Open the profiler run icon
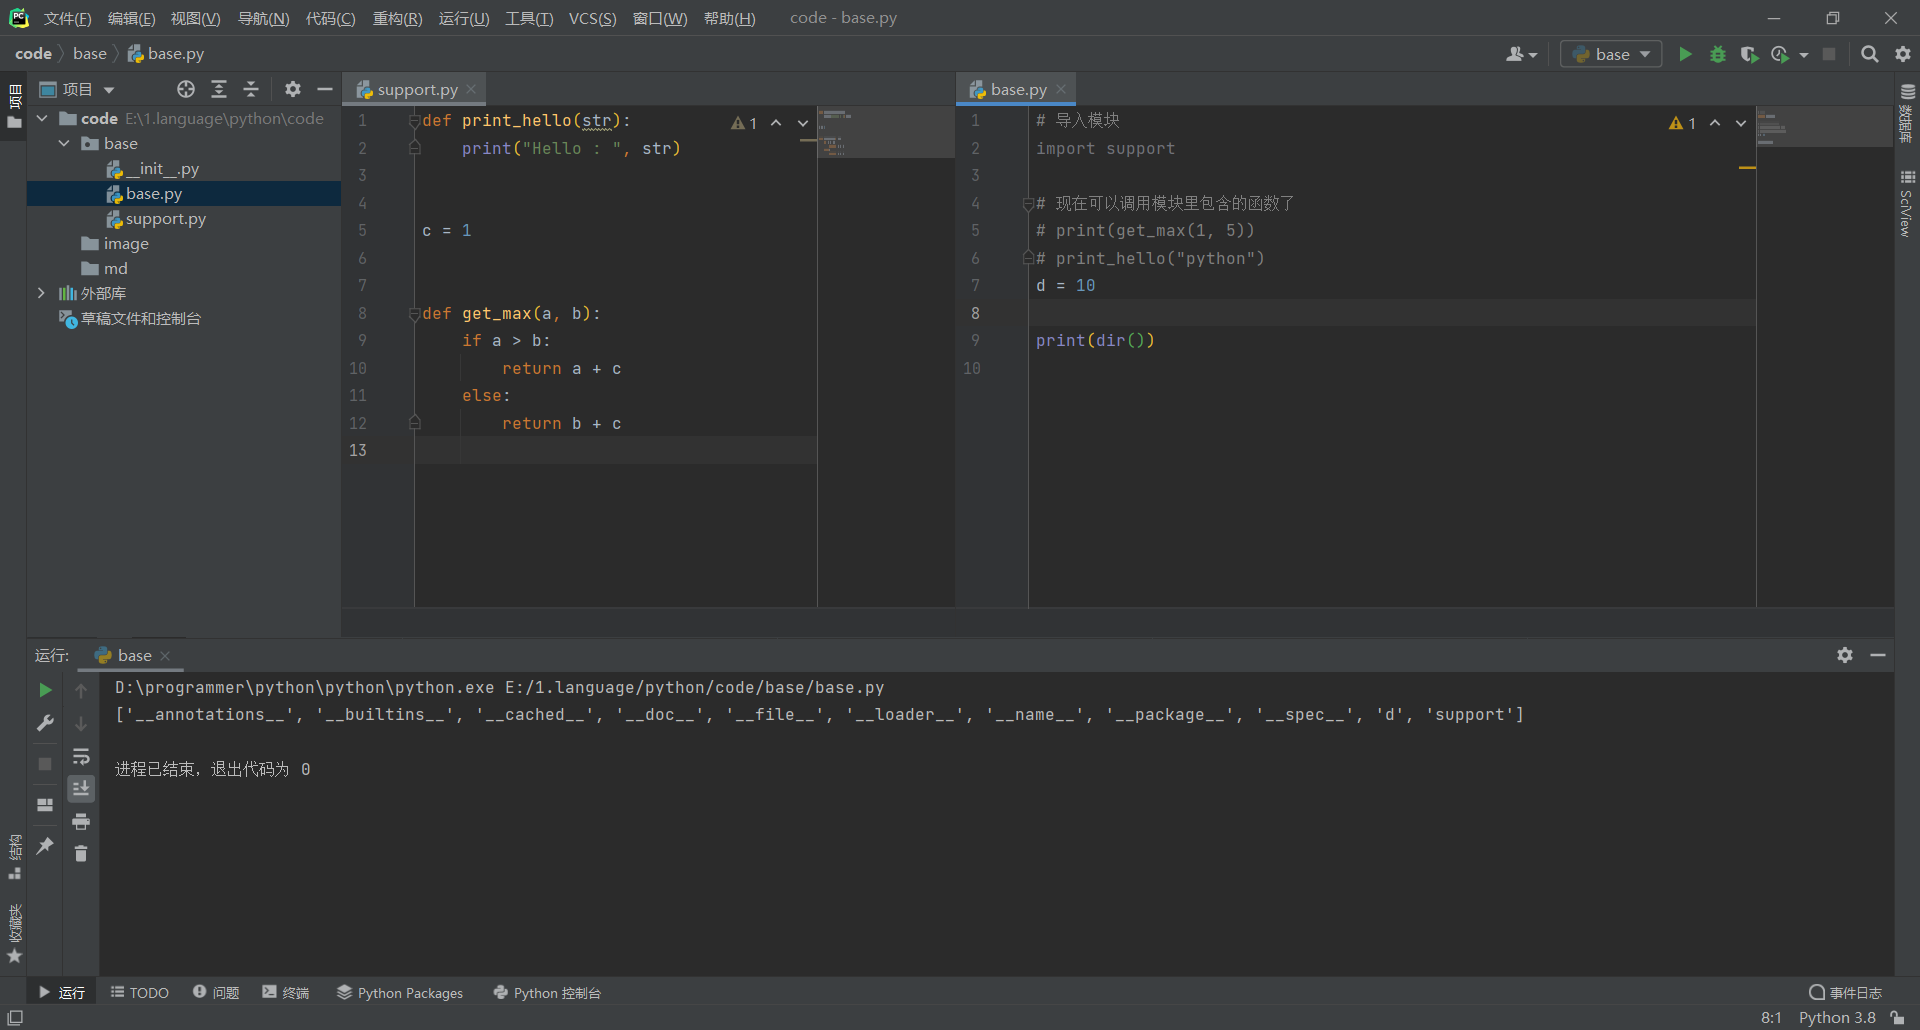This screenshot has width=1920, height=1030. point(1780,54)
